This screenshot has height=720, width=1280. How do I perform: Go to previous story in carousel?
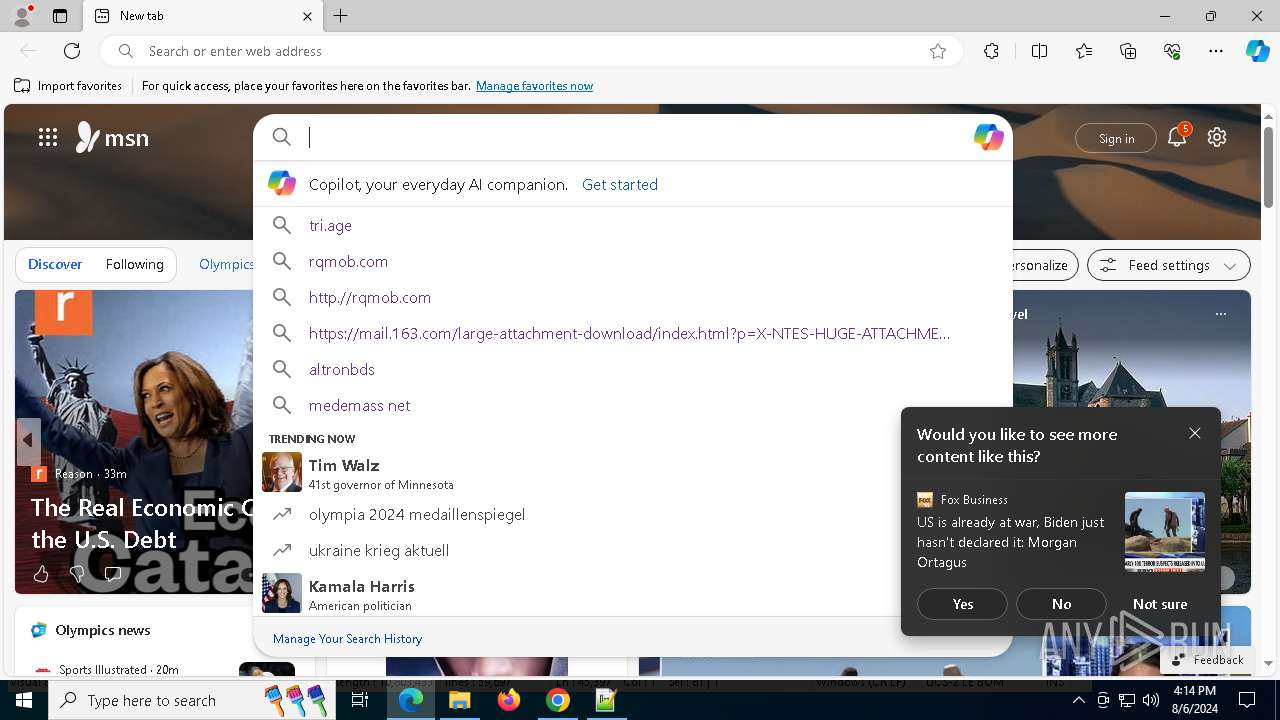(28, 440)
